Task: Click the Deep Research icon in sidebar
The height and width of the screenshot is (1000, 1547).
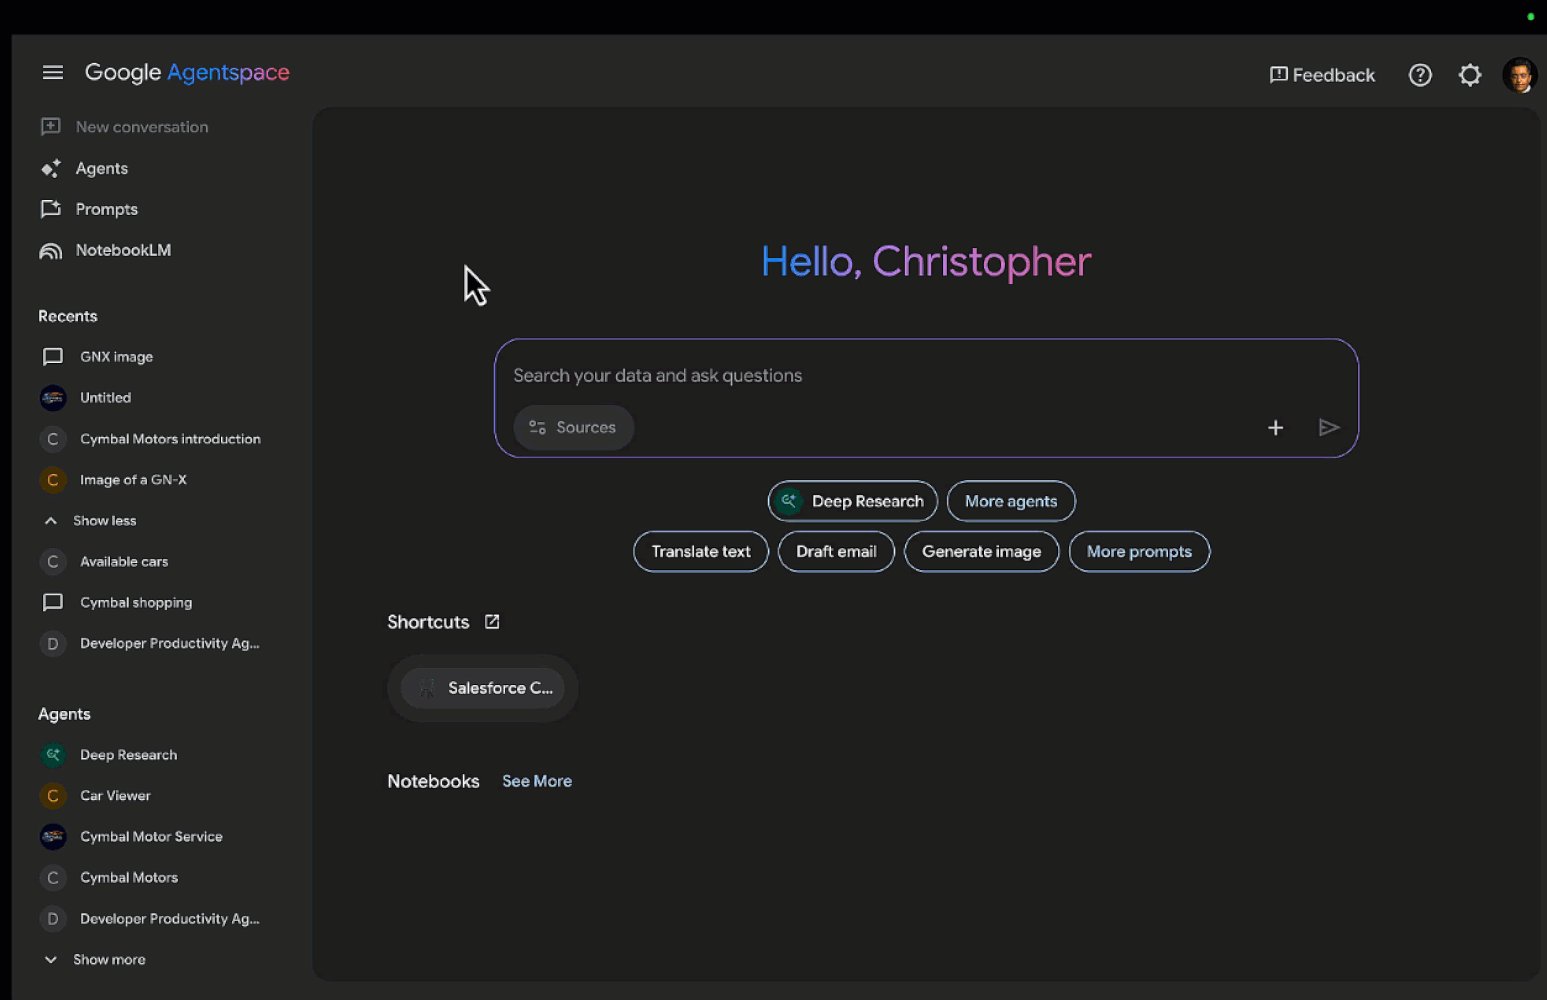Action: [53, 755]
